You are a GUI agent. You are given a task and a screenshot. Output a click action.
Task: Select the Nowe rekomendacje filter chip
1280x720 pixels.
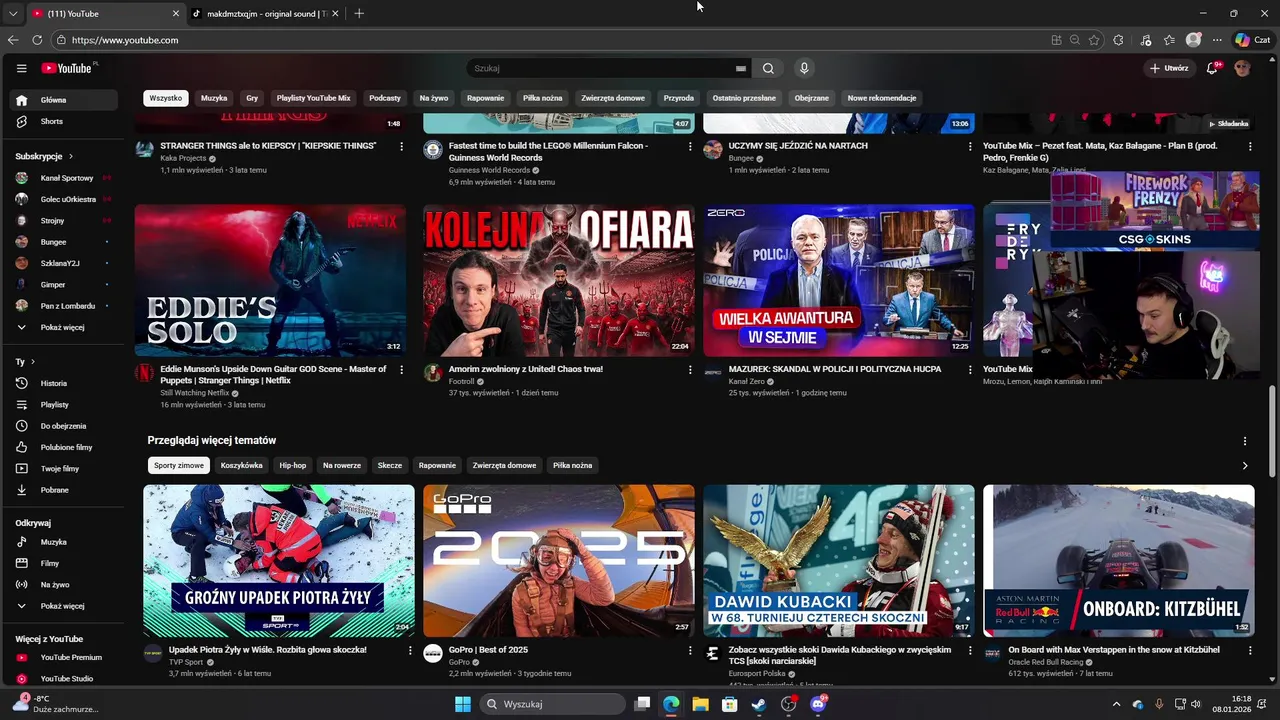pos(882,98)
